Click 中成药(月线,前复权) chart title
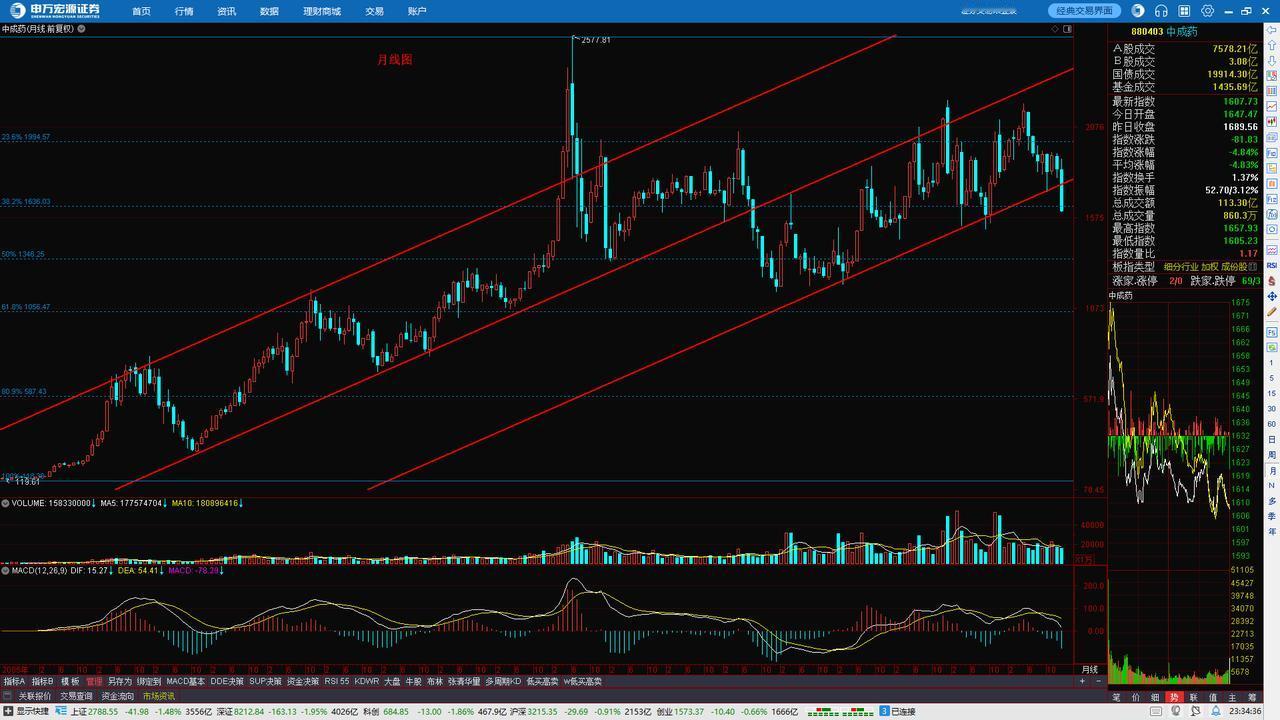The width and height of the screenshot is (1280, 720). point(38,29)
